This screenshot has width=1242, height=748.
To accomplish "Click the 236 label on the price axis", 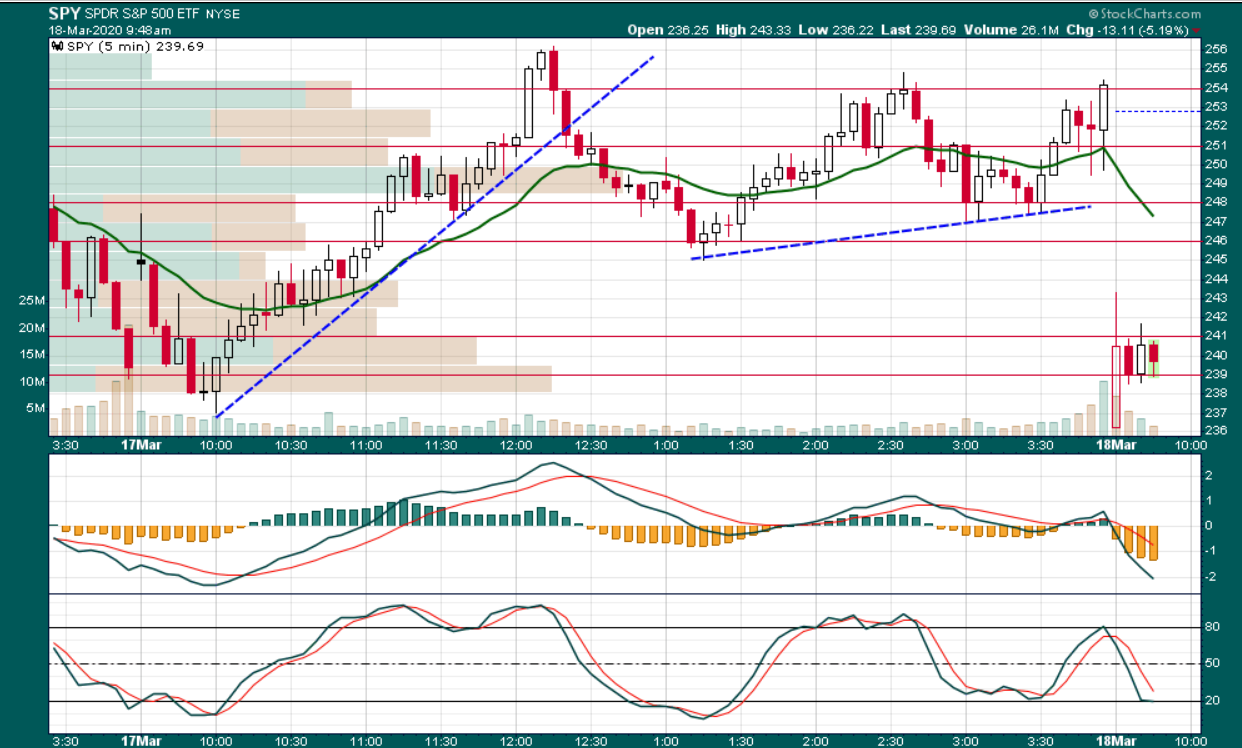I will [1215, 431].
